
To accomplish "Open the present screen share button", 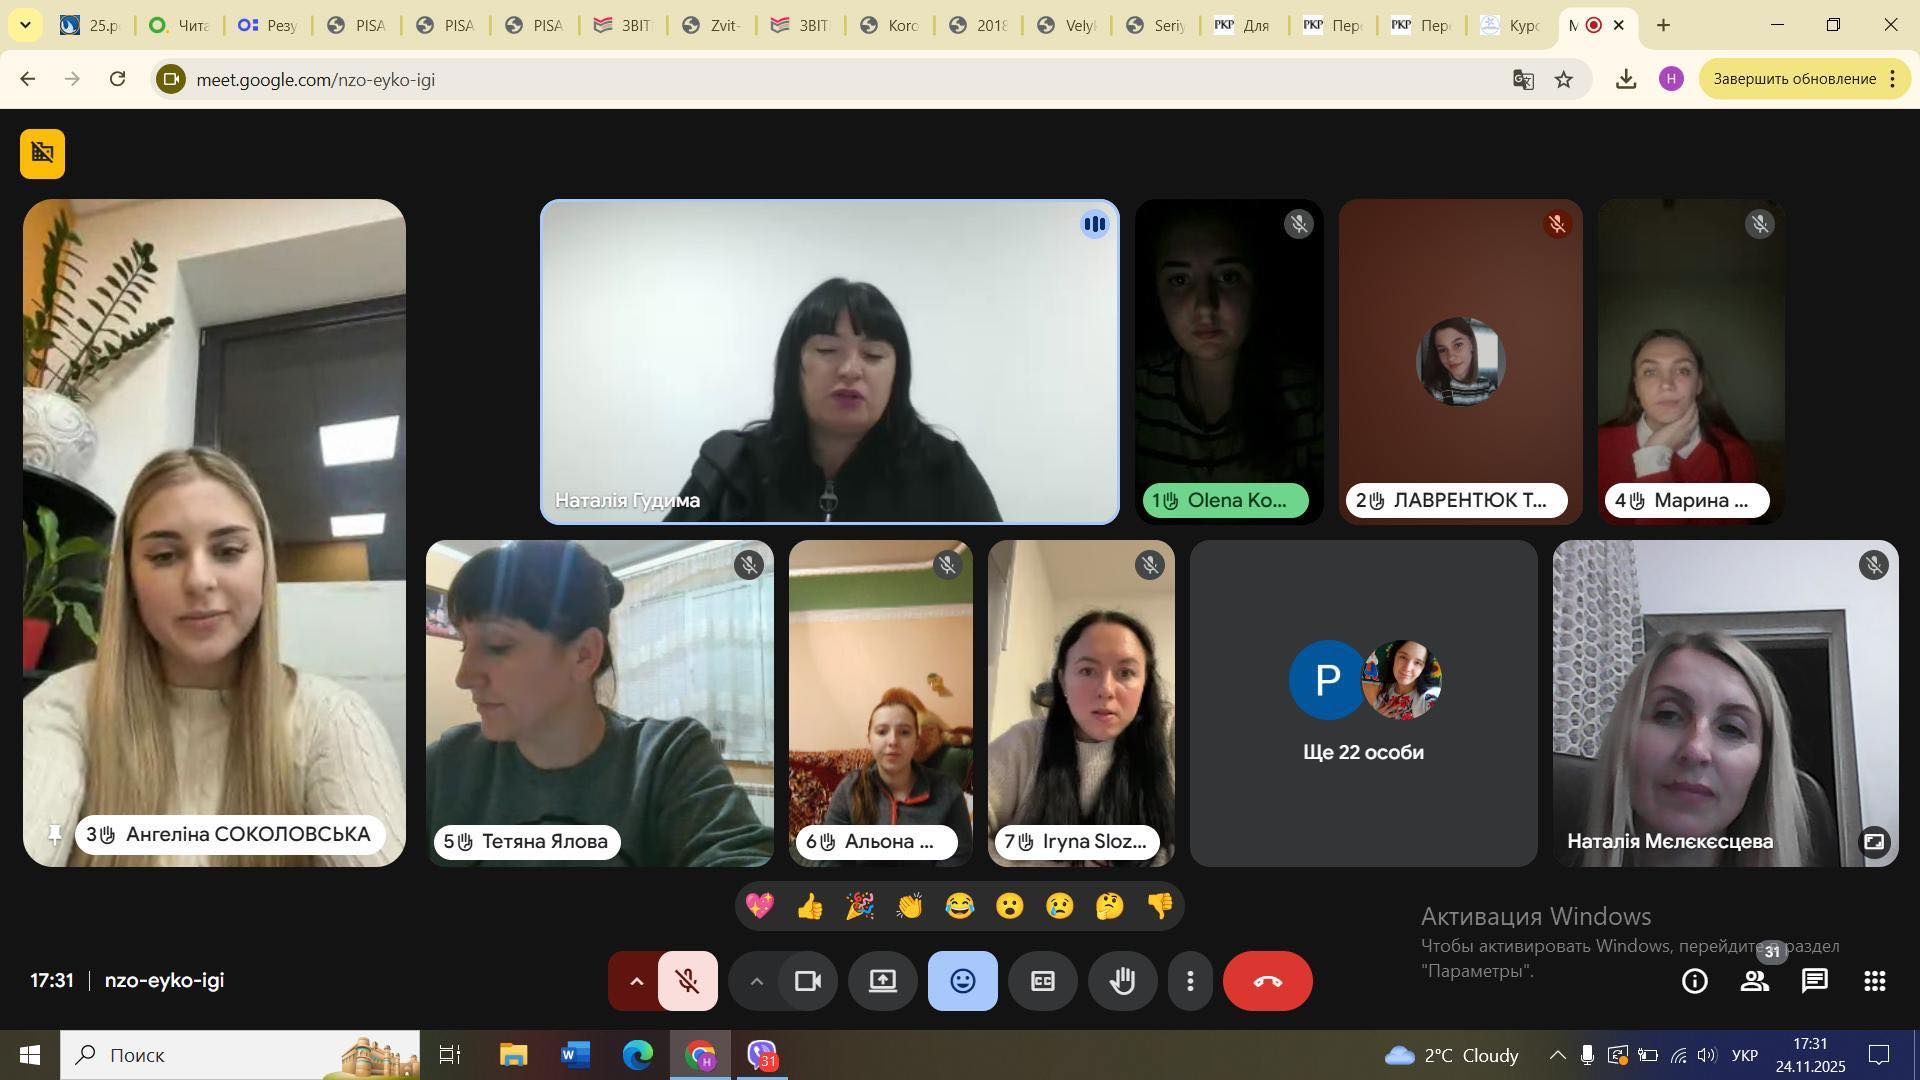I will tap(882, 981).
